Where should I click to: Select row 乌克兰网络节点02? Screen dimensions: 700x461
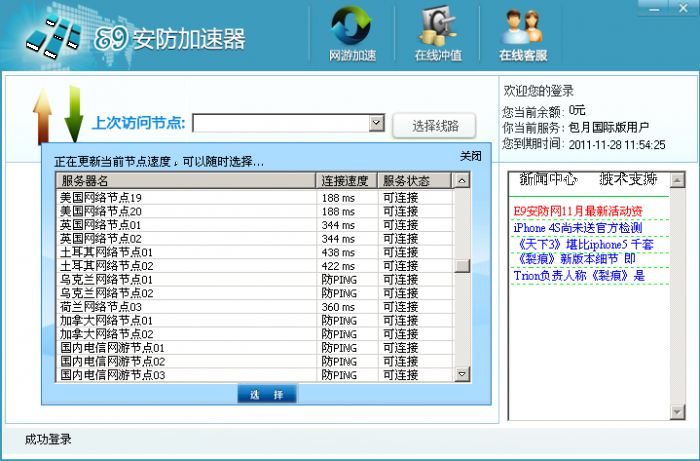(x=254, y=293)
